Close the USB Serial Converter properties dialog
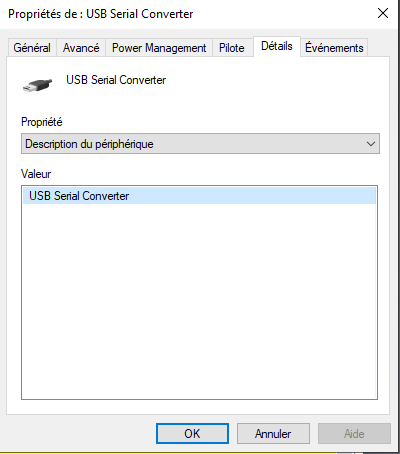Viewport: 400px width, 454px height. tap(383, 14)
